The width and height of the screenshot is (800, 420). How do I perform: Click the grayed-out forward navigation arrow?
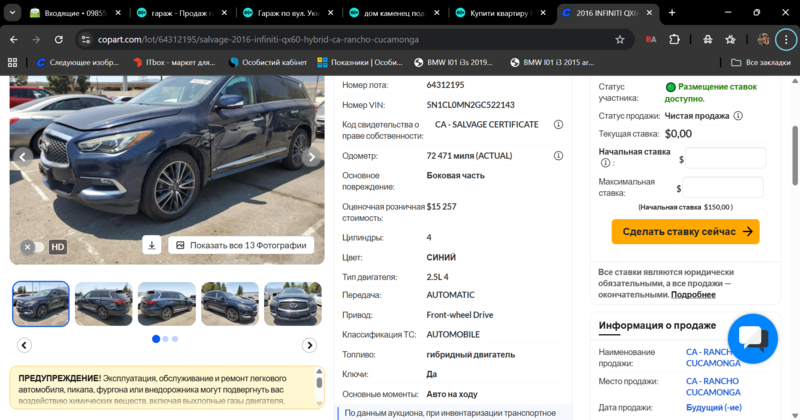(x=36, y=39)
